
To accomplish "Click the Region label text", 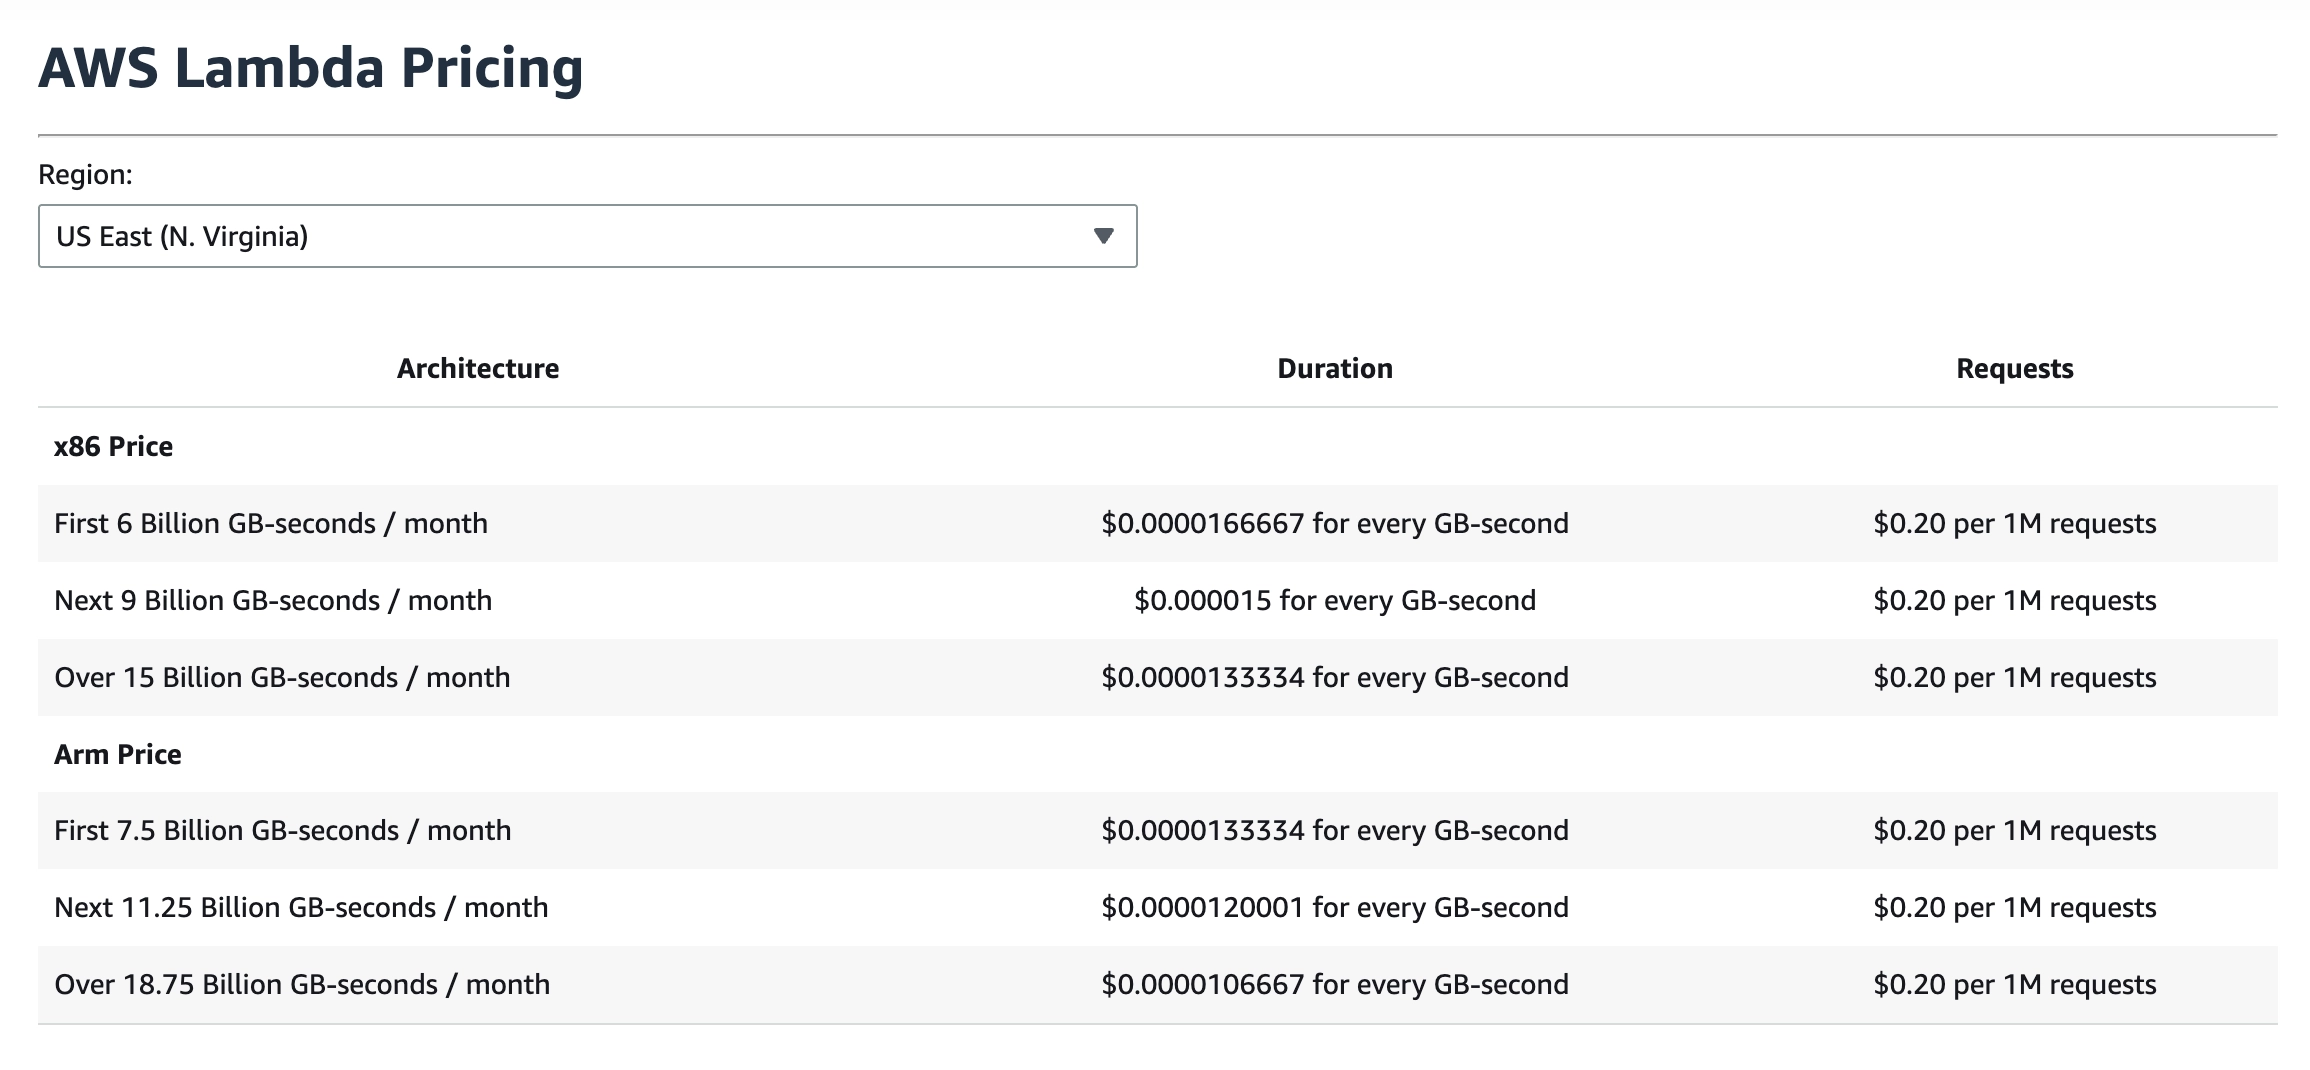I will tap(85, 174).
